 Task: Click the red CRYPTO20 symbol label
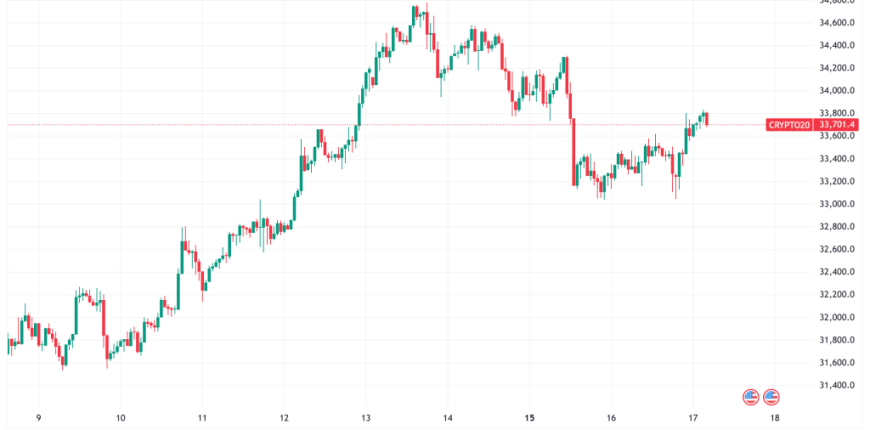pyautogui.click(x=789, y=125)
